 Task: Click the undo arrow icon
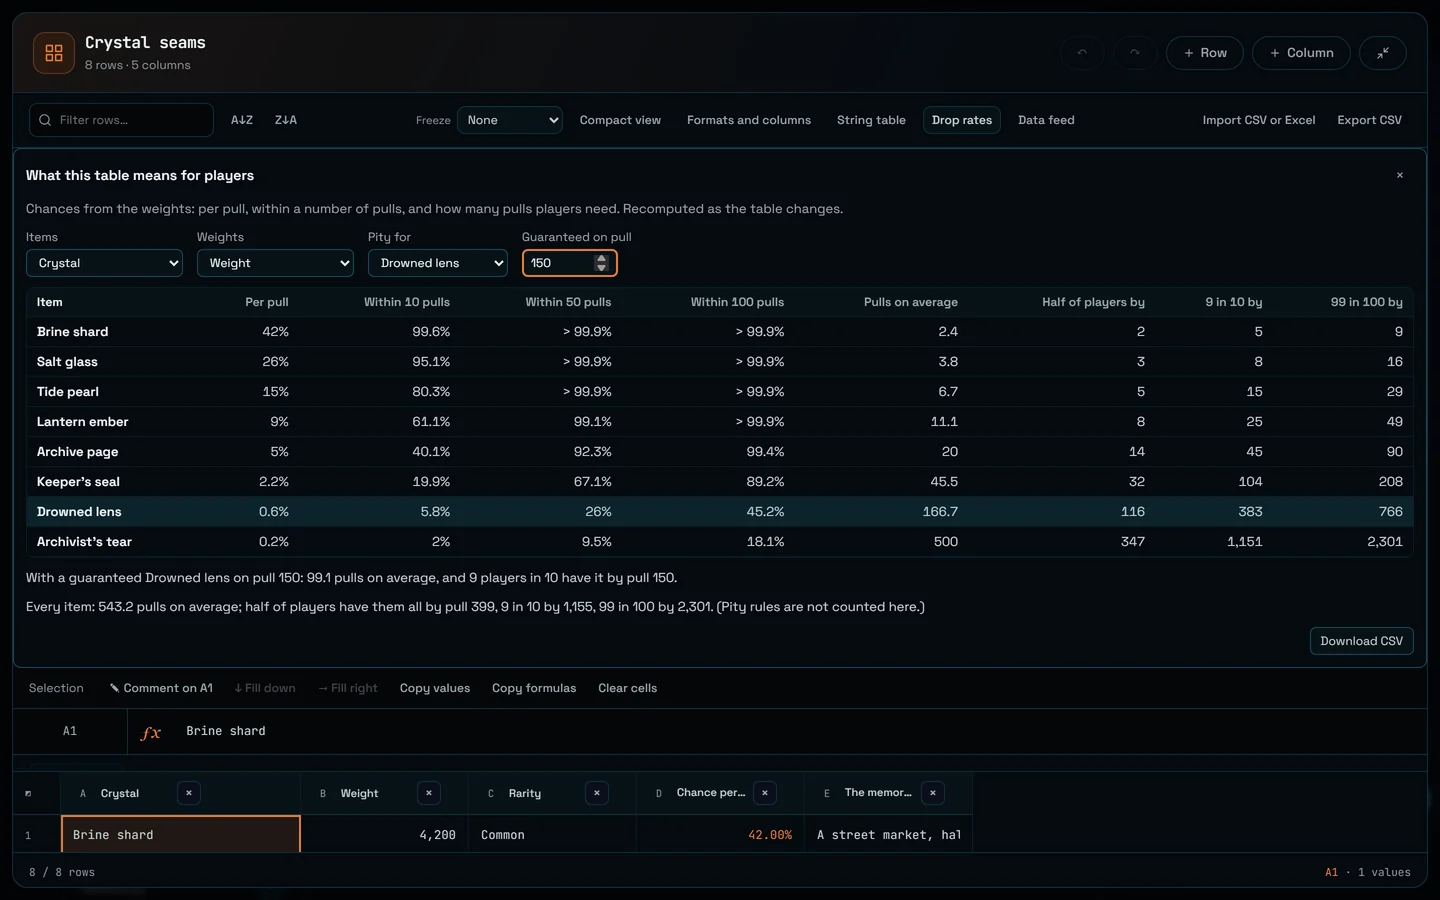pyautogui.click(x=1082, y=53)
